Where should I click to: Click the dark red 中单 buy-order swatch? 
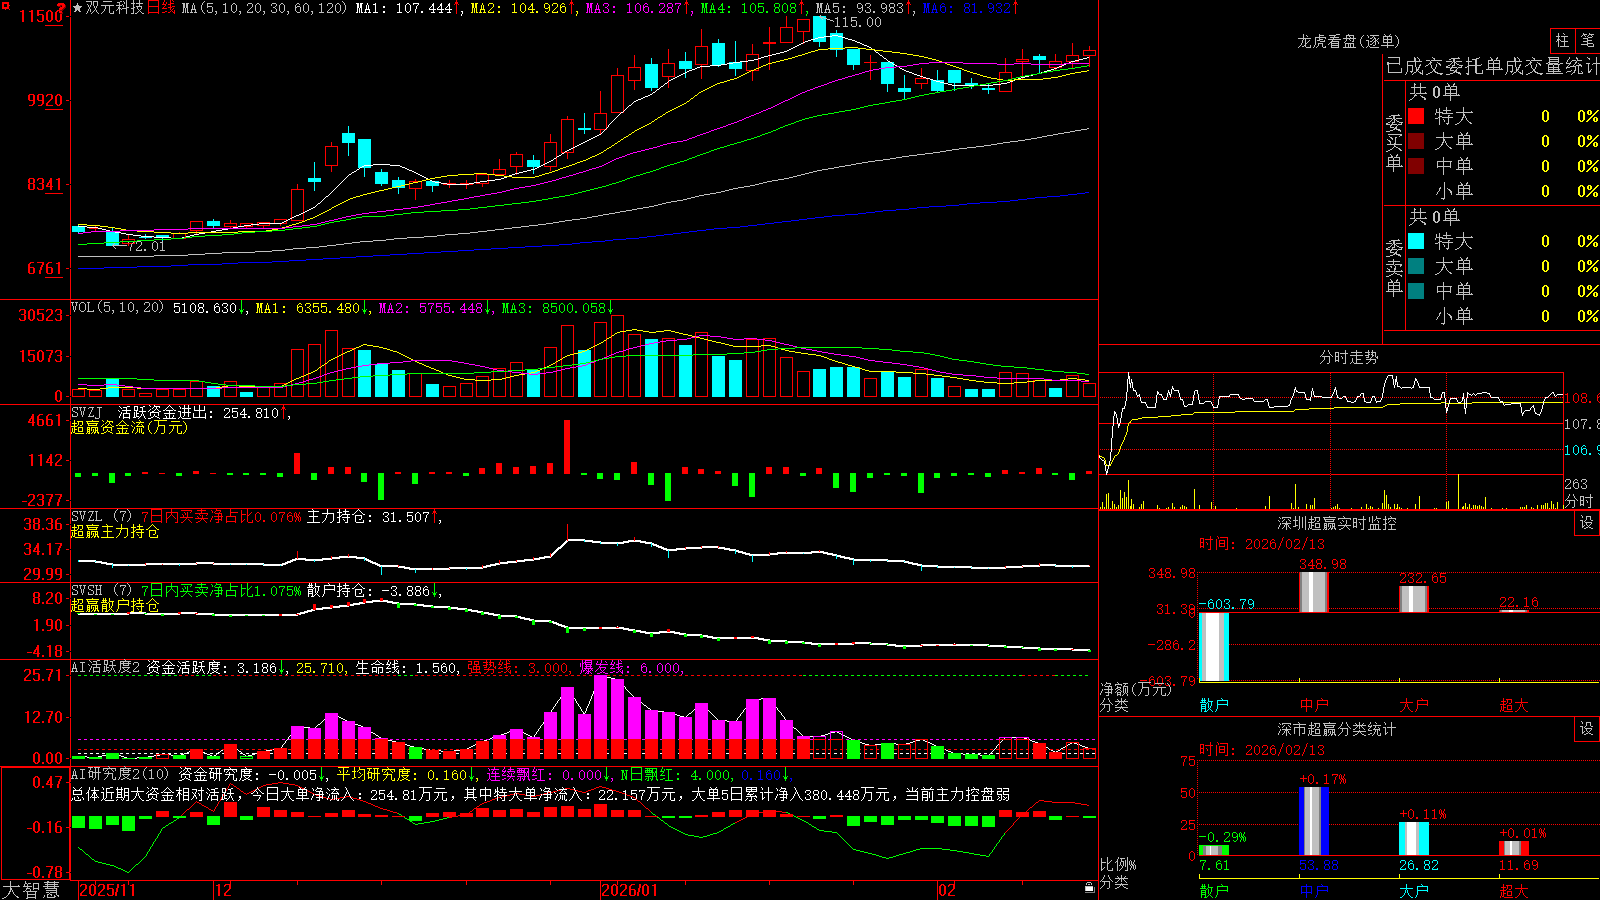pyautogui.click(x=1416, y=166)
